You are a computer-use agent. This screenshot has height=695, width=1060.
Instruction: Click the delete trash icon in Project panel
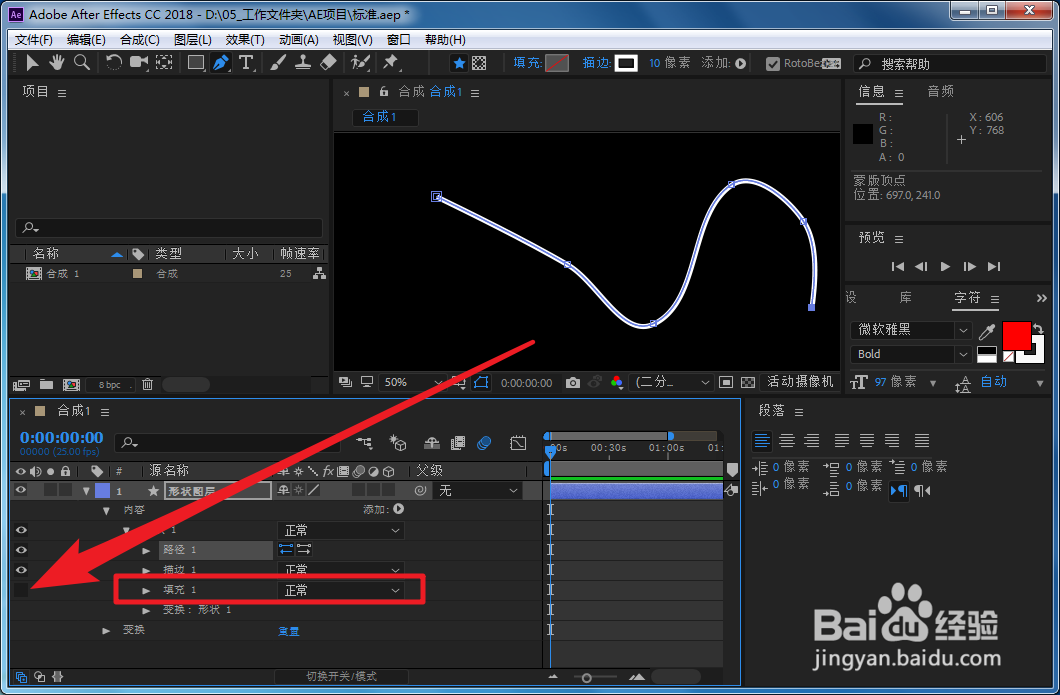pyautogui.click(x=147, y=385)
